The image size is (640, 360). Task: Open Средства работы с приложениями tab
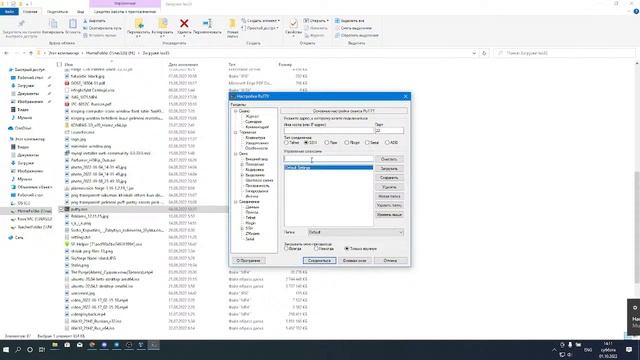(125, 11)
